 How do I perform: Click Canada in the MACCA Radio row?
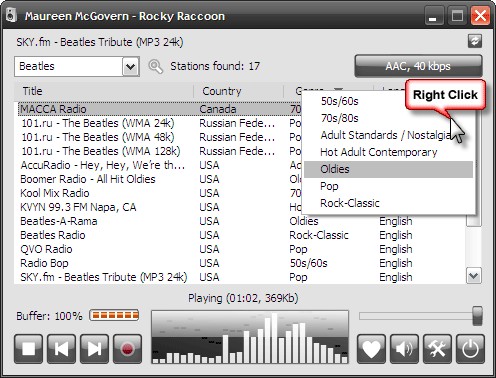click(x=218, y=109)
